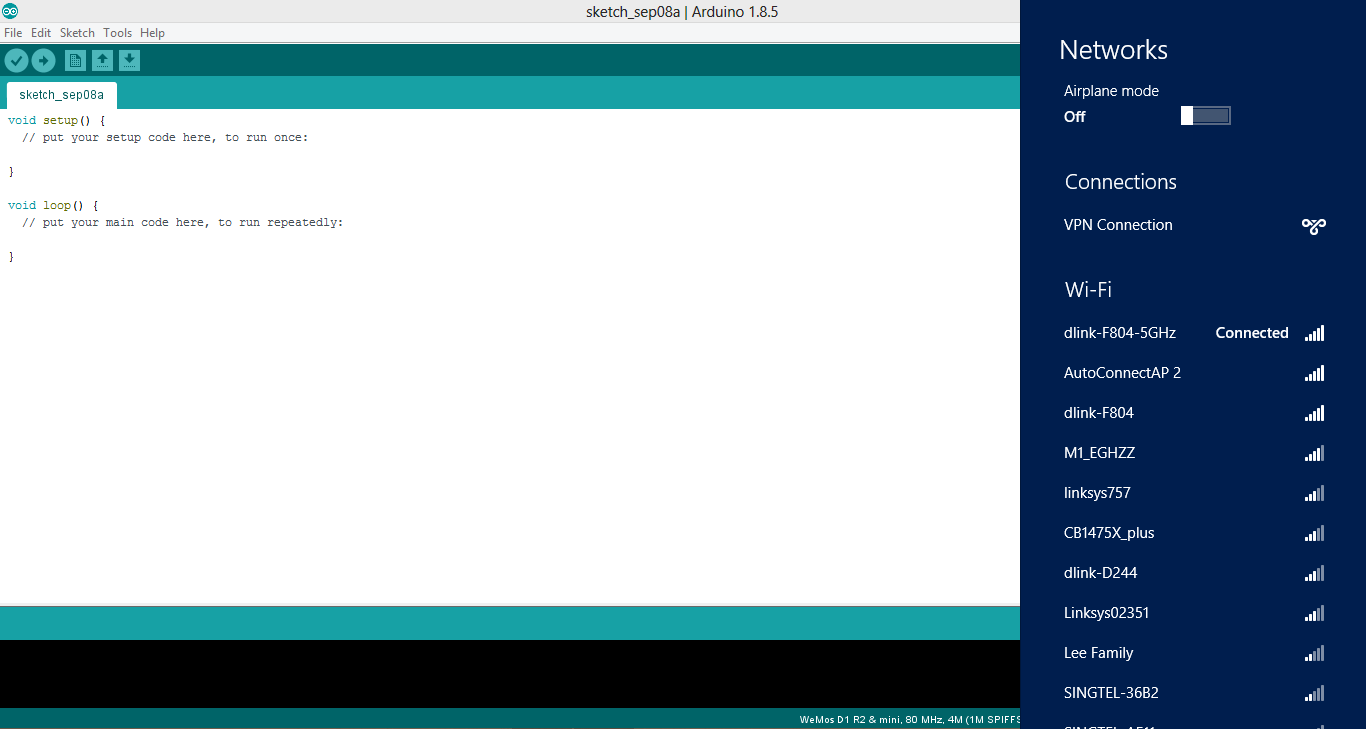Click the Verify sketch checkmark icon

(16, 60)
